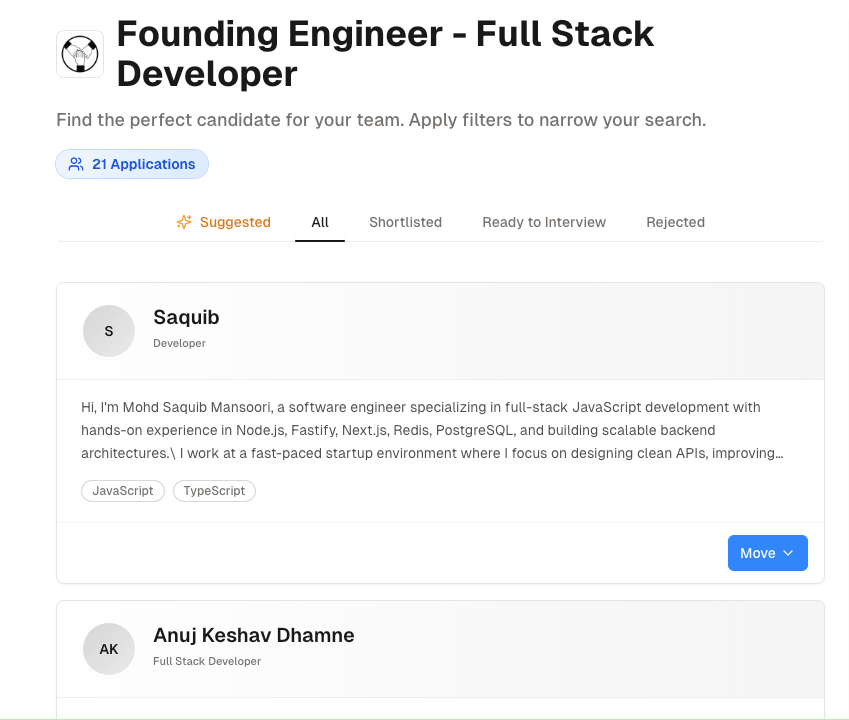Click the sparkle icon next to Suggested
The height and width of the screenshot is (720, 849).
tap(184, 222)
